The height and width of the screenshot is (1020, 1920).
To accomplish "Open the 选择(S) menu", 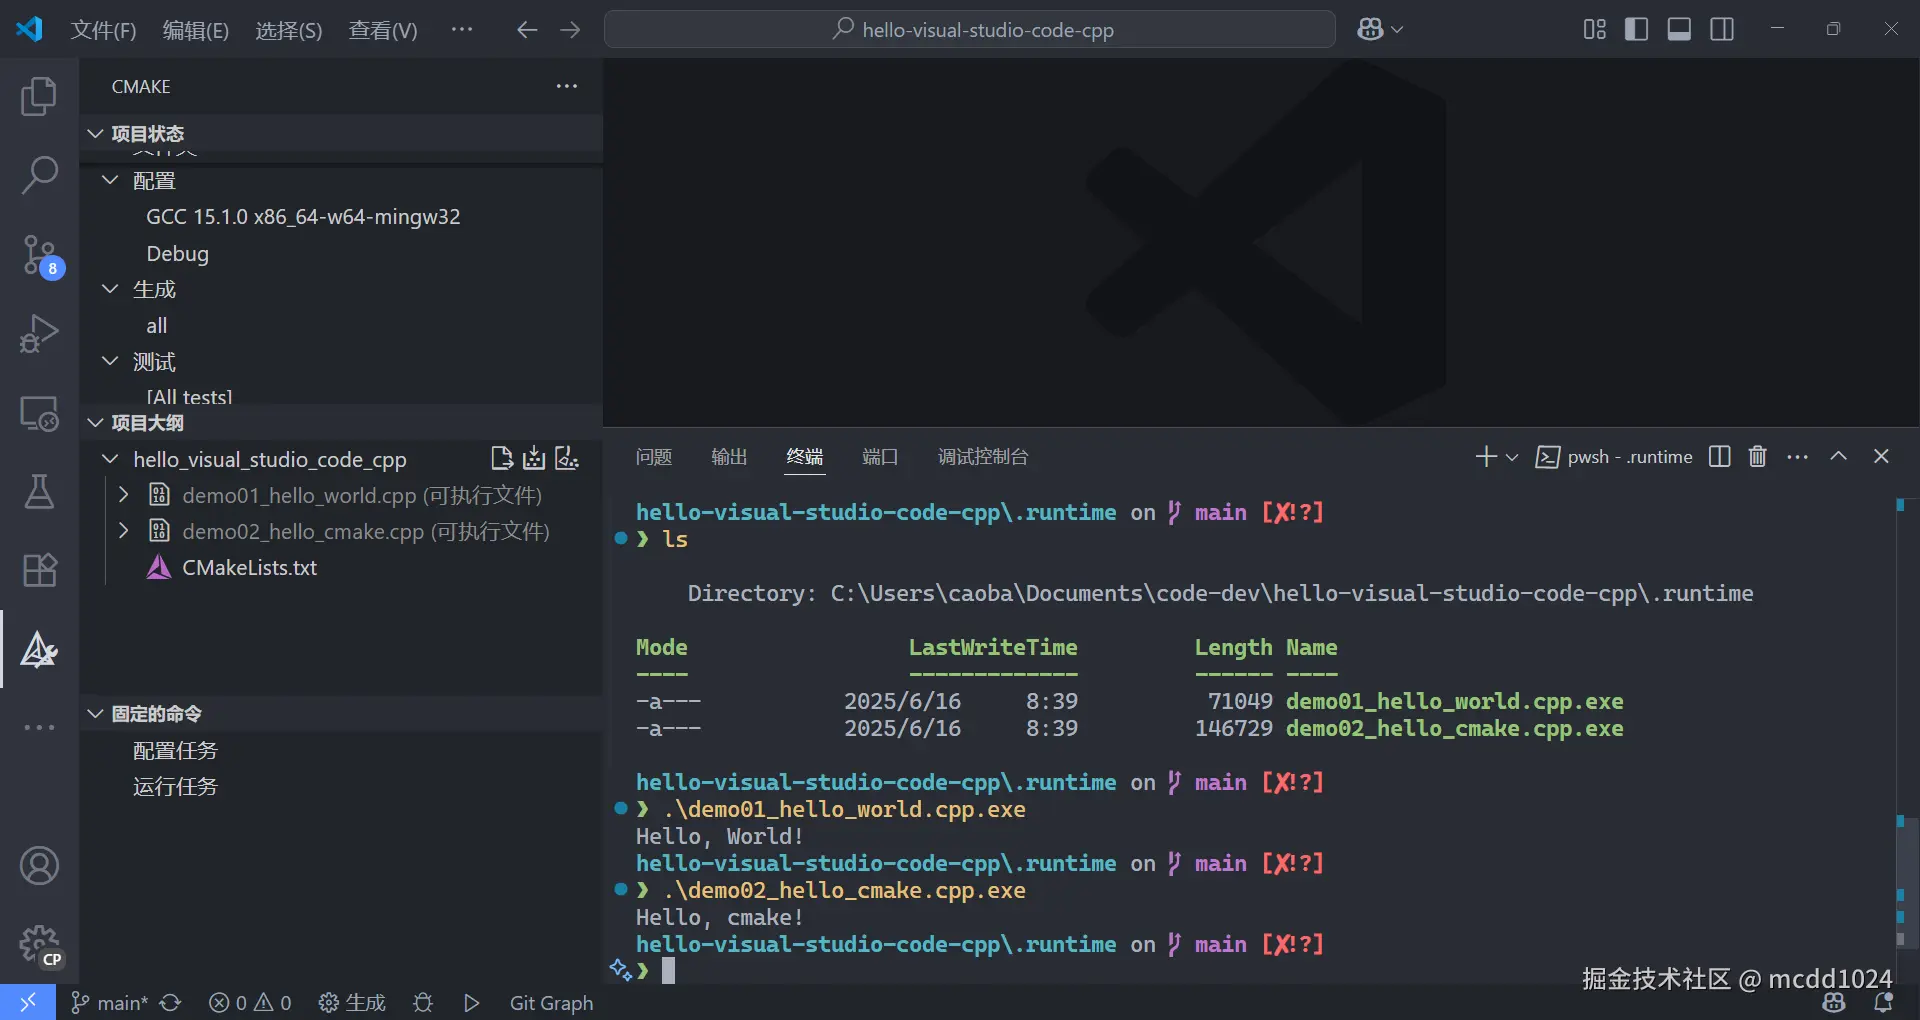I will click(x=289, y=30).
